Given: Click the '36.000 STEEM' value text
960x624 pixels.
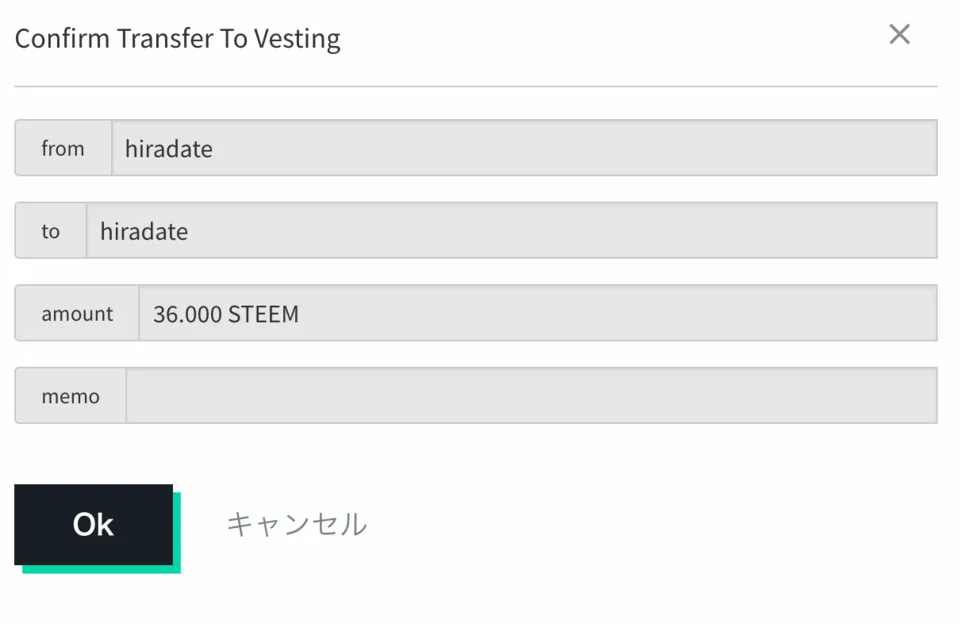Looking at the screenshot, I should click(226, 314).
